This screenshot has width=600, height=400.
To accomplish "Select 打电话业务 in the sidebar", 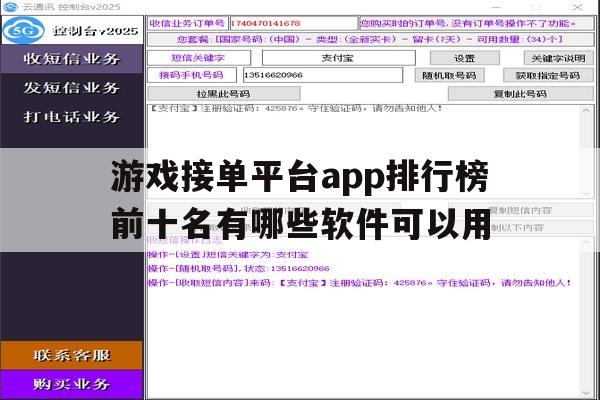I will pyautogui.click(x=72, y=117).
